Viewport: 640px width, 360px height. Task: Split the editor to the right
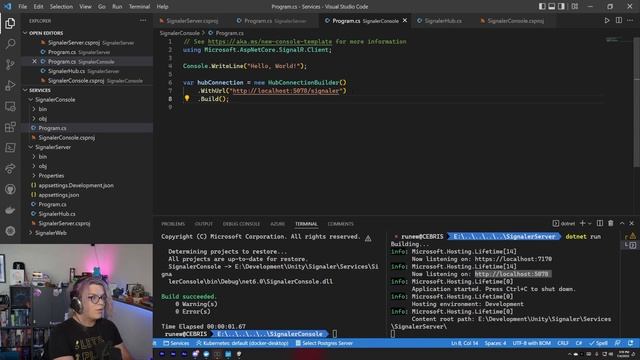point(619,20)
